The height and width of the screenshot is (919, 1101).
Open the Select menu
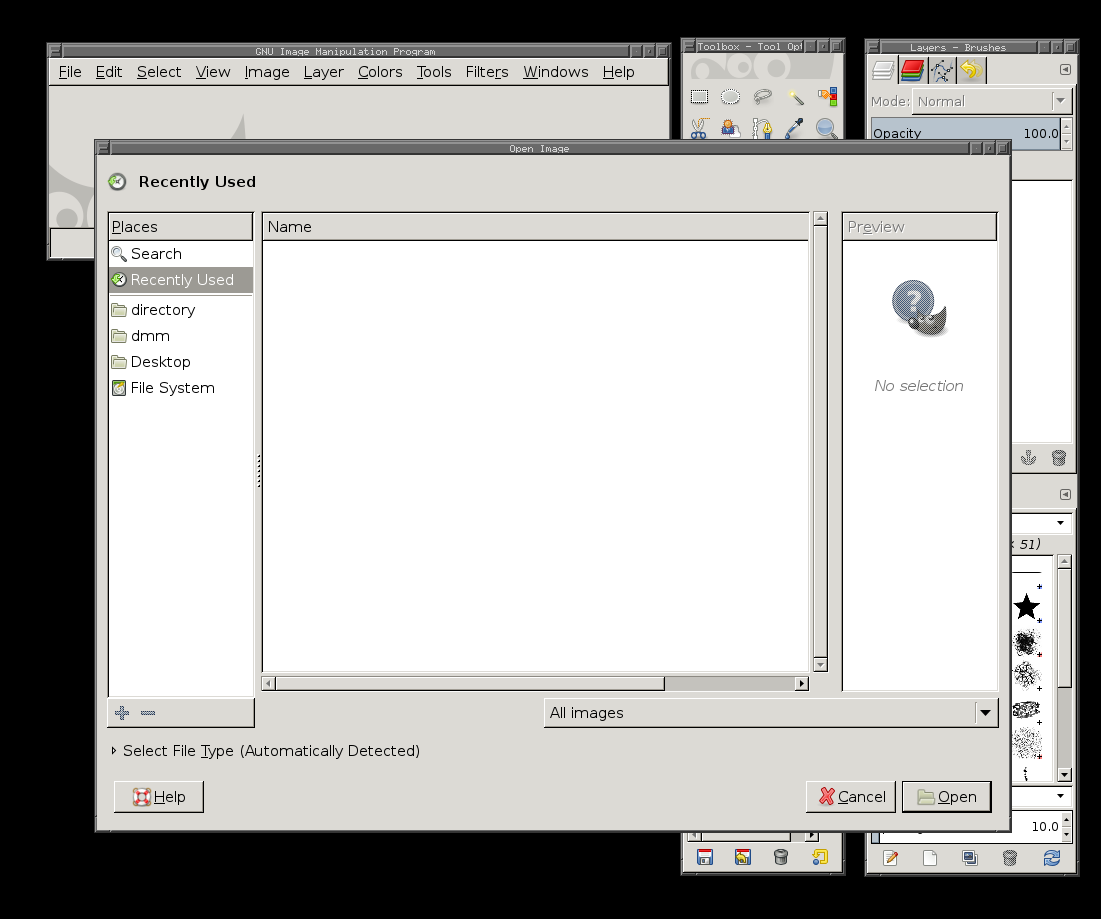[159, 72]
